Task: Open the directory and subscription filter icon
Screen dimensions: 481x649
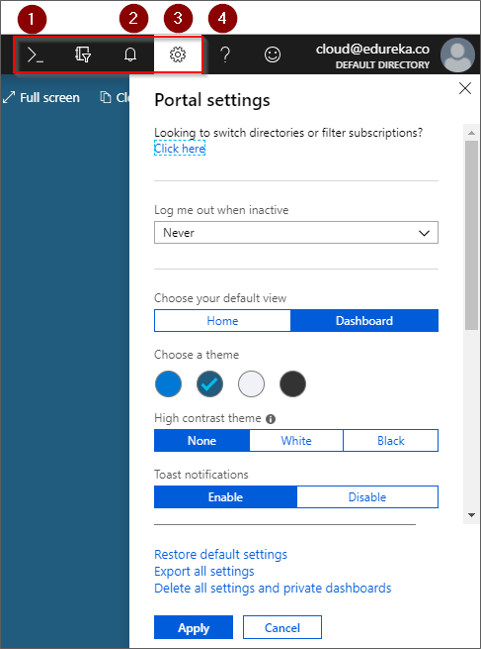Action: point(83,55)
